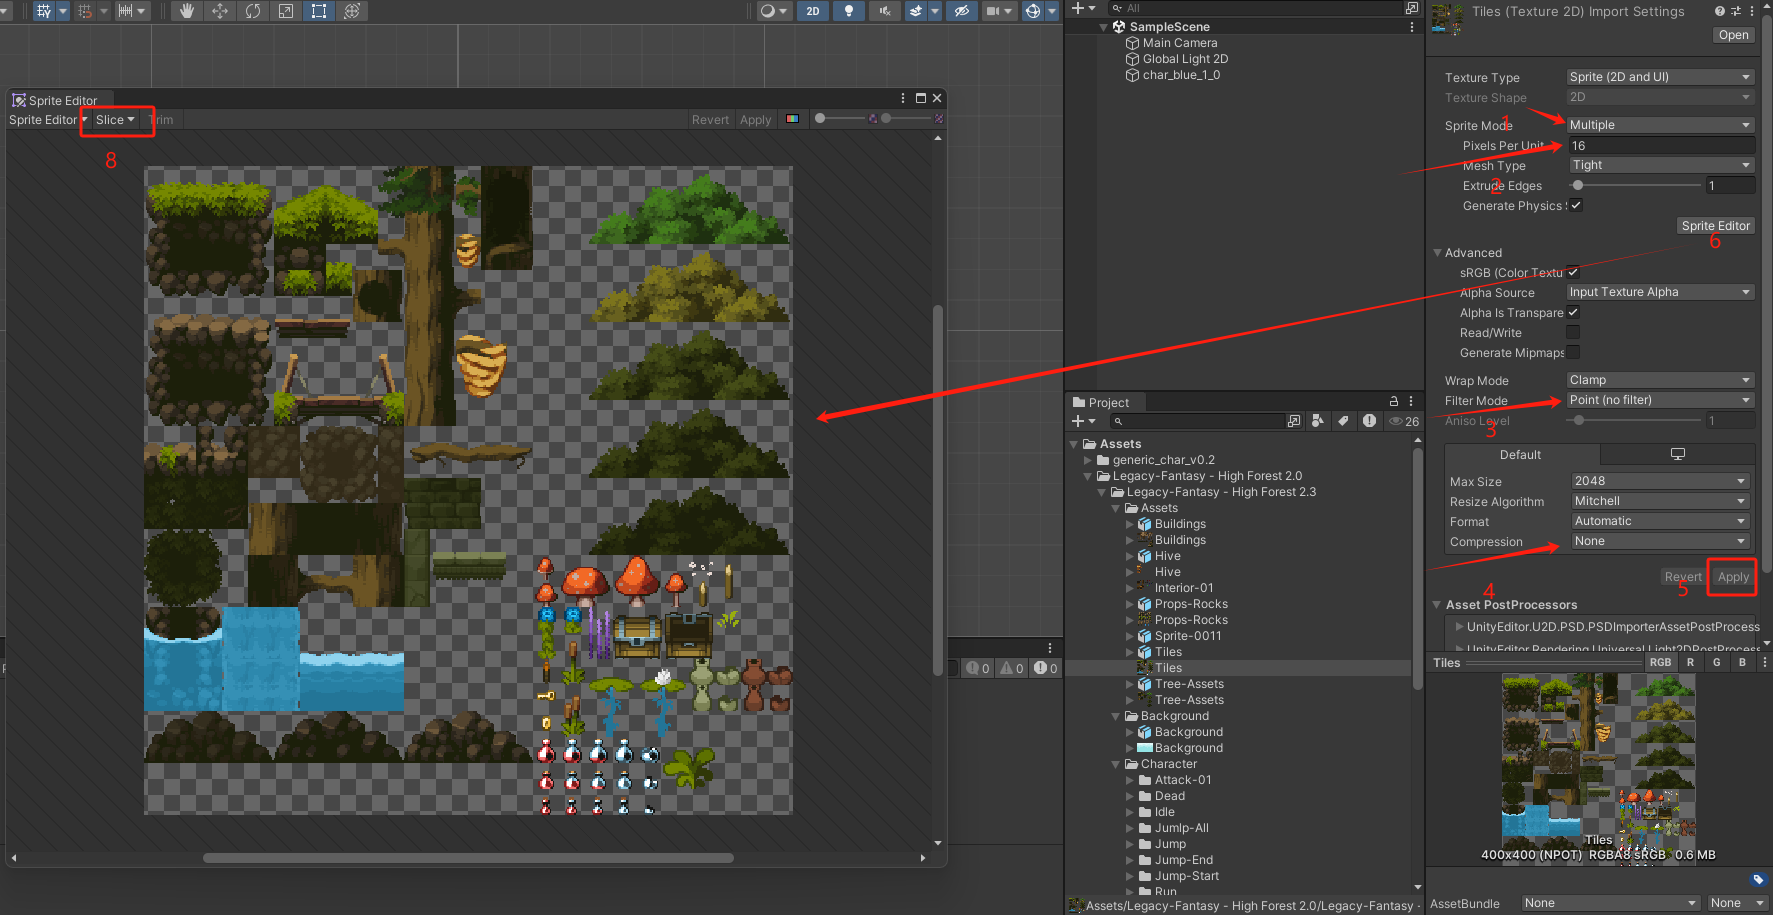Open SampleScene options kebab menu
The image size is (1773, 915).
(x=1412, y=27)
